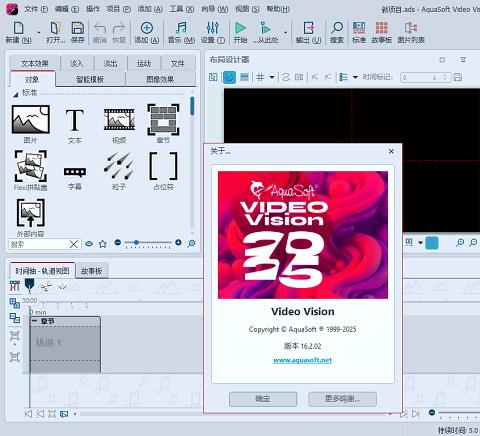Image resolution: width=480 pixels, height=436 pixels.
Task: Select the 粒子 (Particle) object icon
Action: [x=119, y=166]
